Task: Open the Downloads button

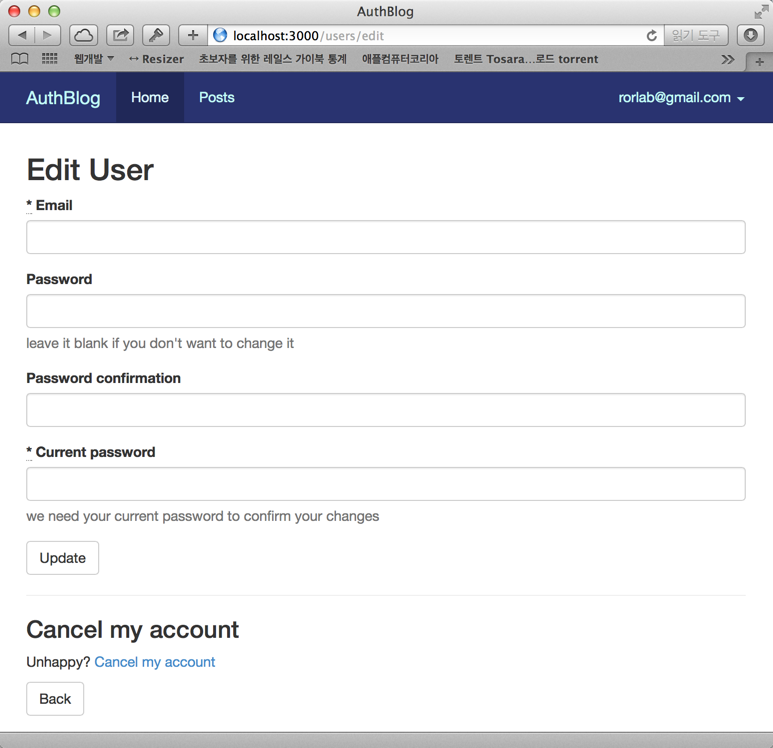Action: click(750, 35)
